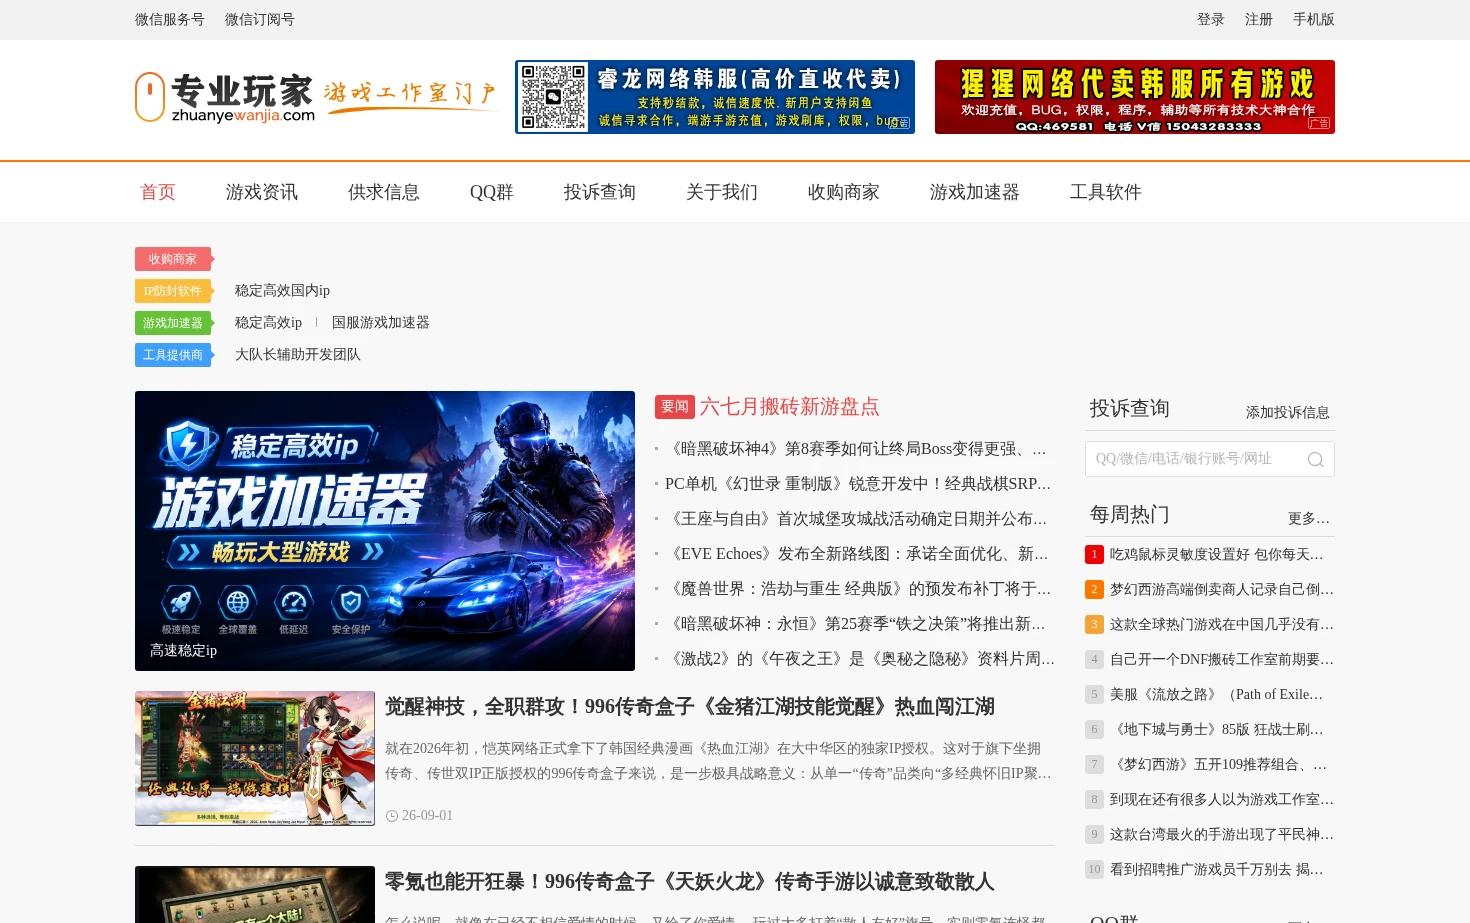The width and height of the screenshot is (1470, 923).
Task: Click the search magnifier icon in complaint query
Action: (x=1315, y=459)
